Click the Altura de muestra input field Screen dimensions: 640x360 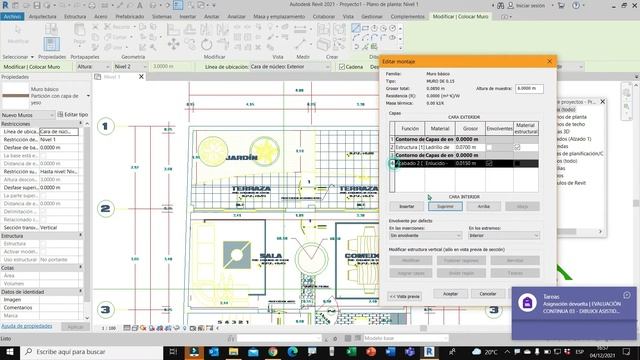pyautogui.click(x=529, y=88)
